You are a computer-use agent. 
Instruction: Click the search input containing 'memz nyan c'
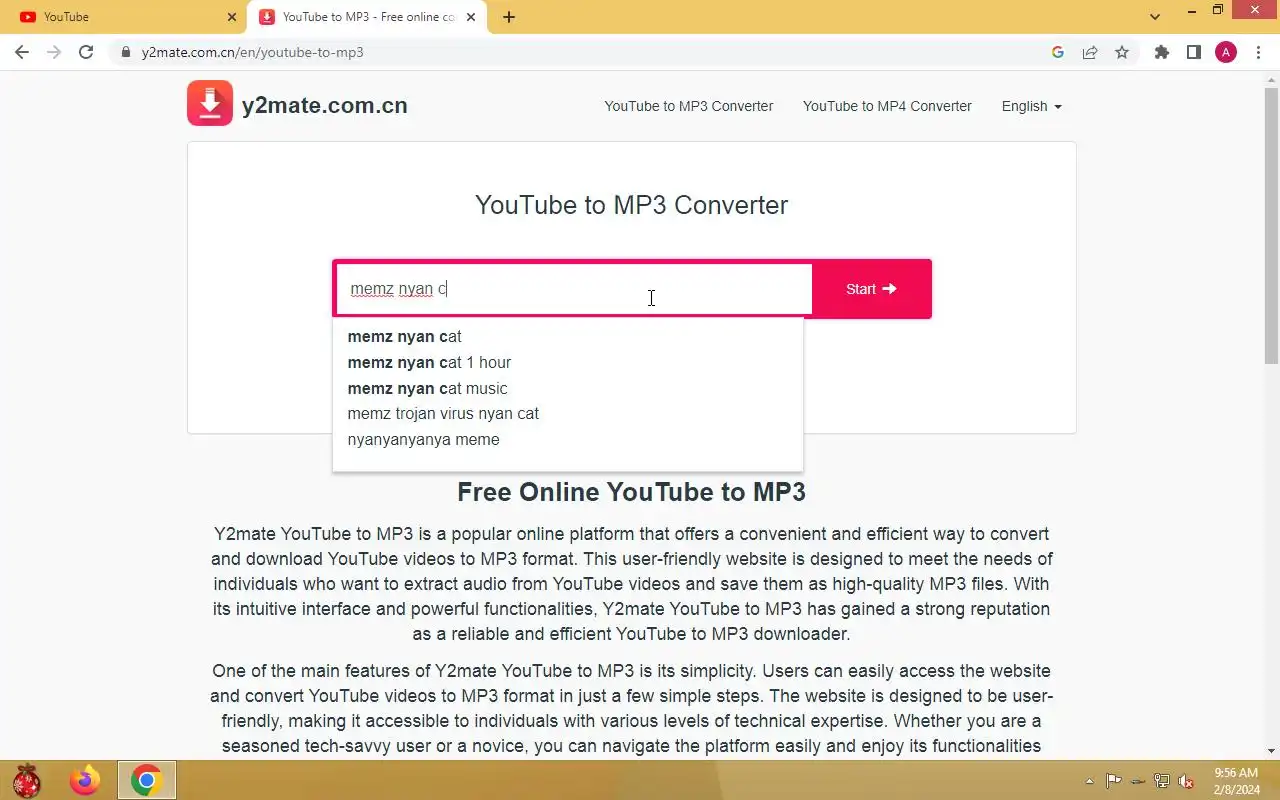point(574,289)
